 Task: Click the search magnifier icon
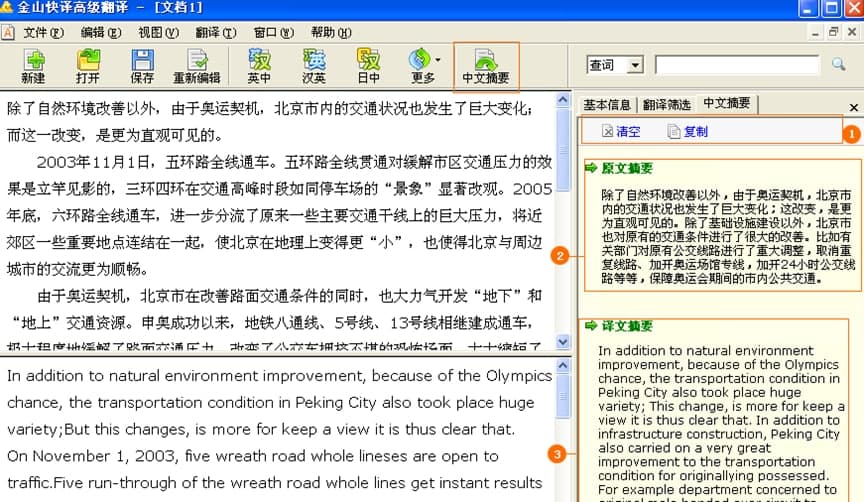coord(839,65)
